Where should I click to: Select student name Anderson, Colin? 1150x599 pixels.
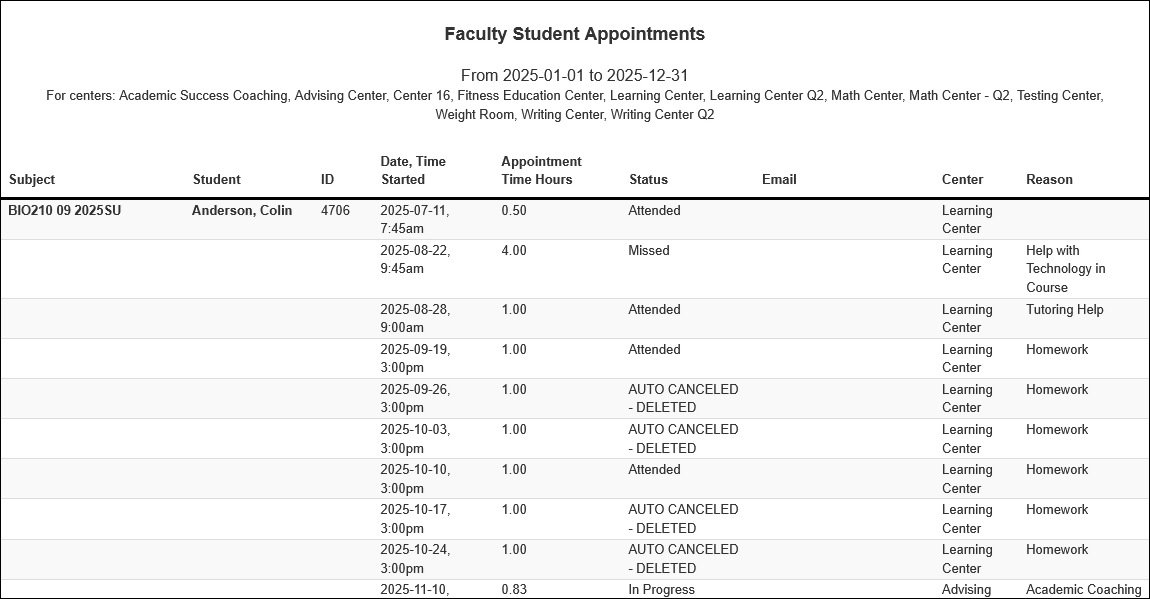coord(242,211)
